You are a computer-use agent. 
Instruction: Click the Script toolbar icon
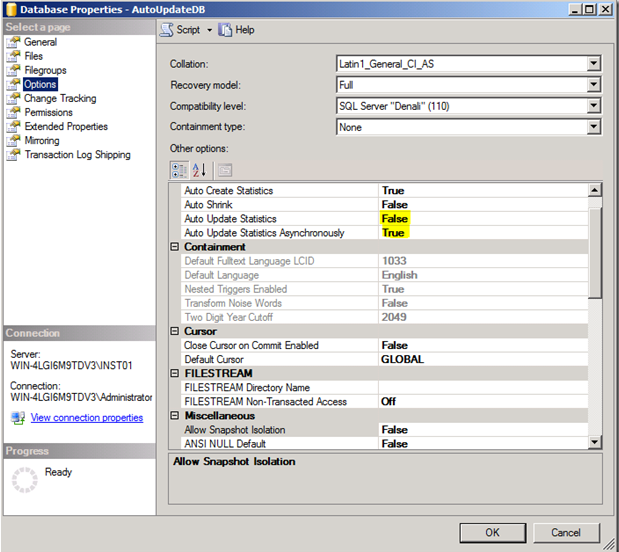[x=167, y=30]
